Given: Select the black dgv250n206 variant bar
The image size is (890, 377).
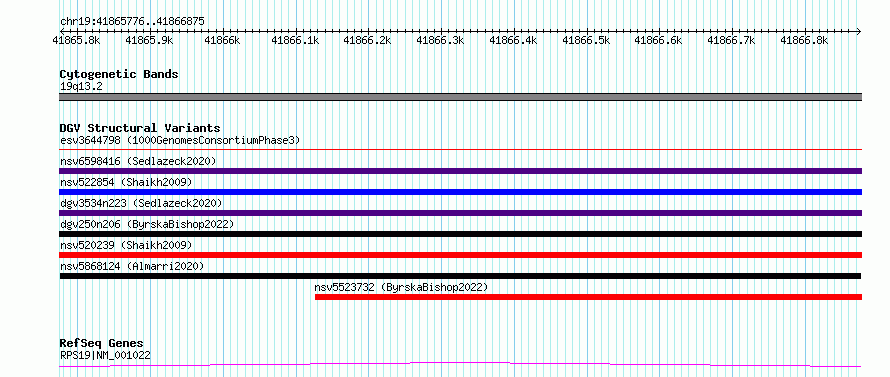Looking at the screenshot, I should (461, 234).
